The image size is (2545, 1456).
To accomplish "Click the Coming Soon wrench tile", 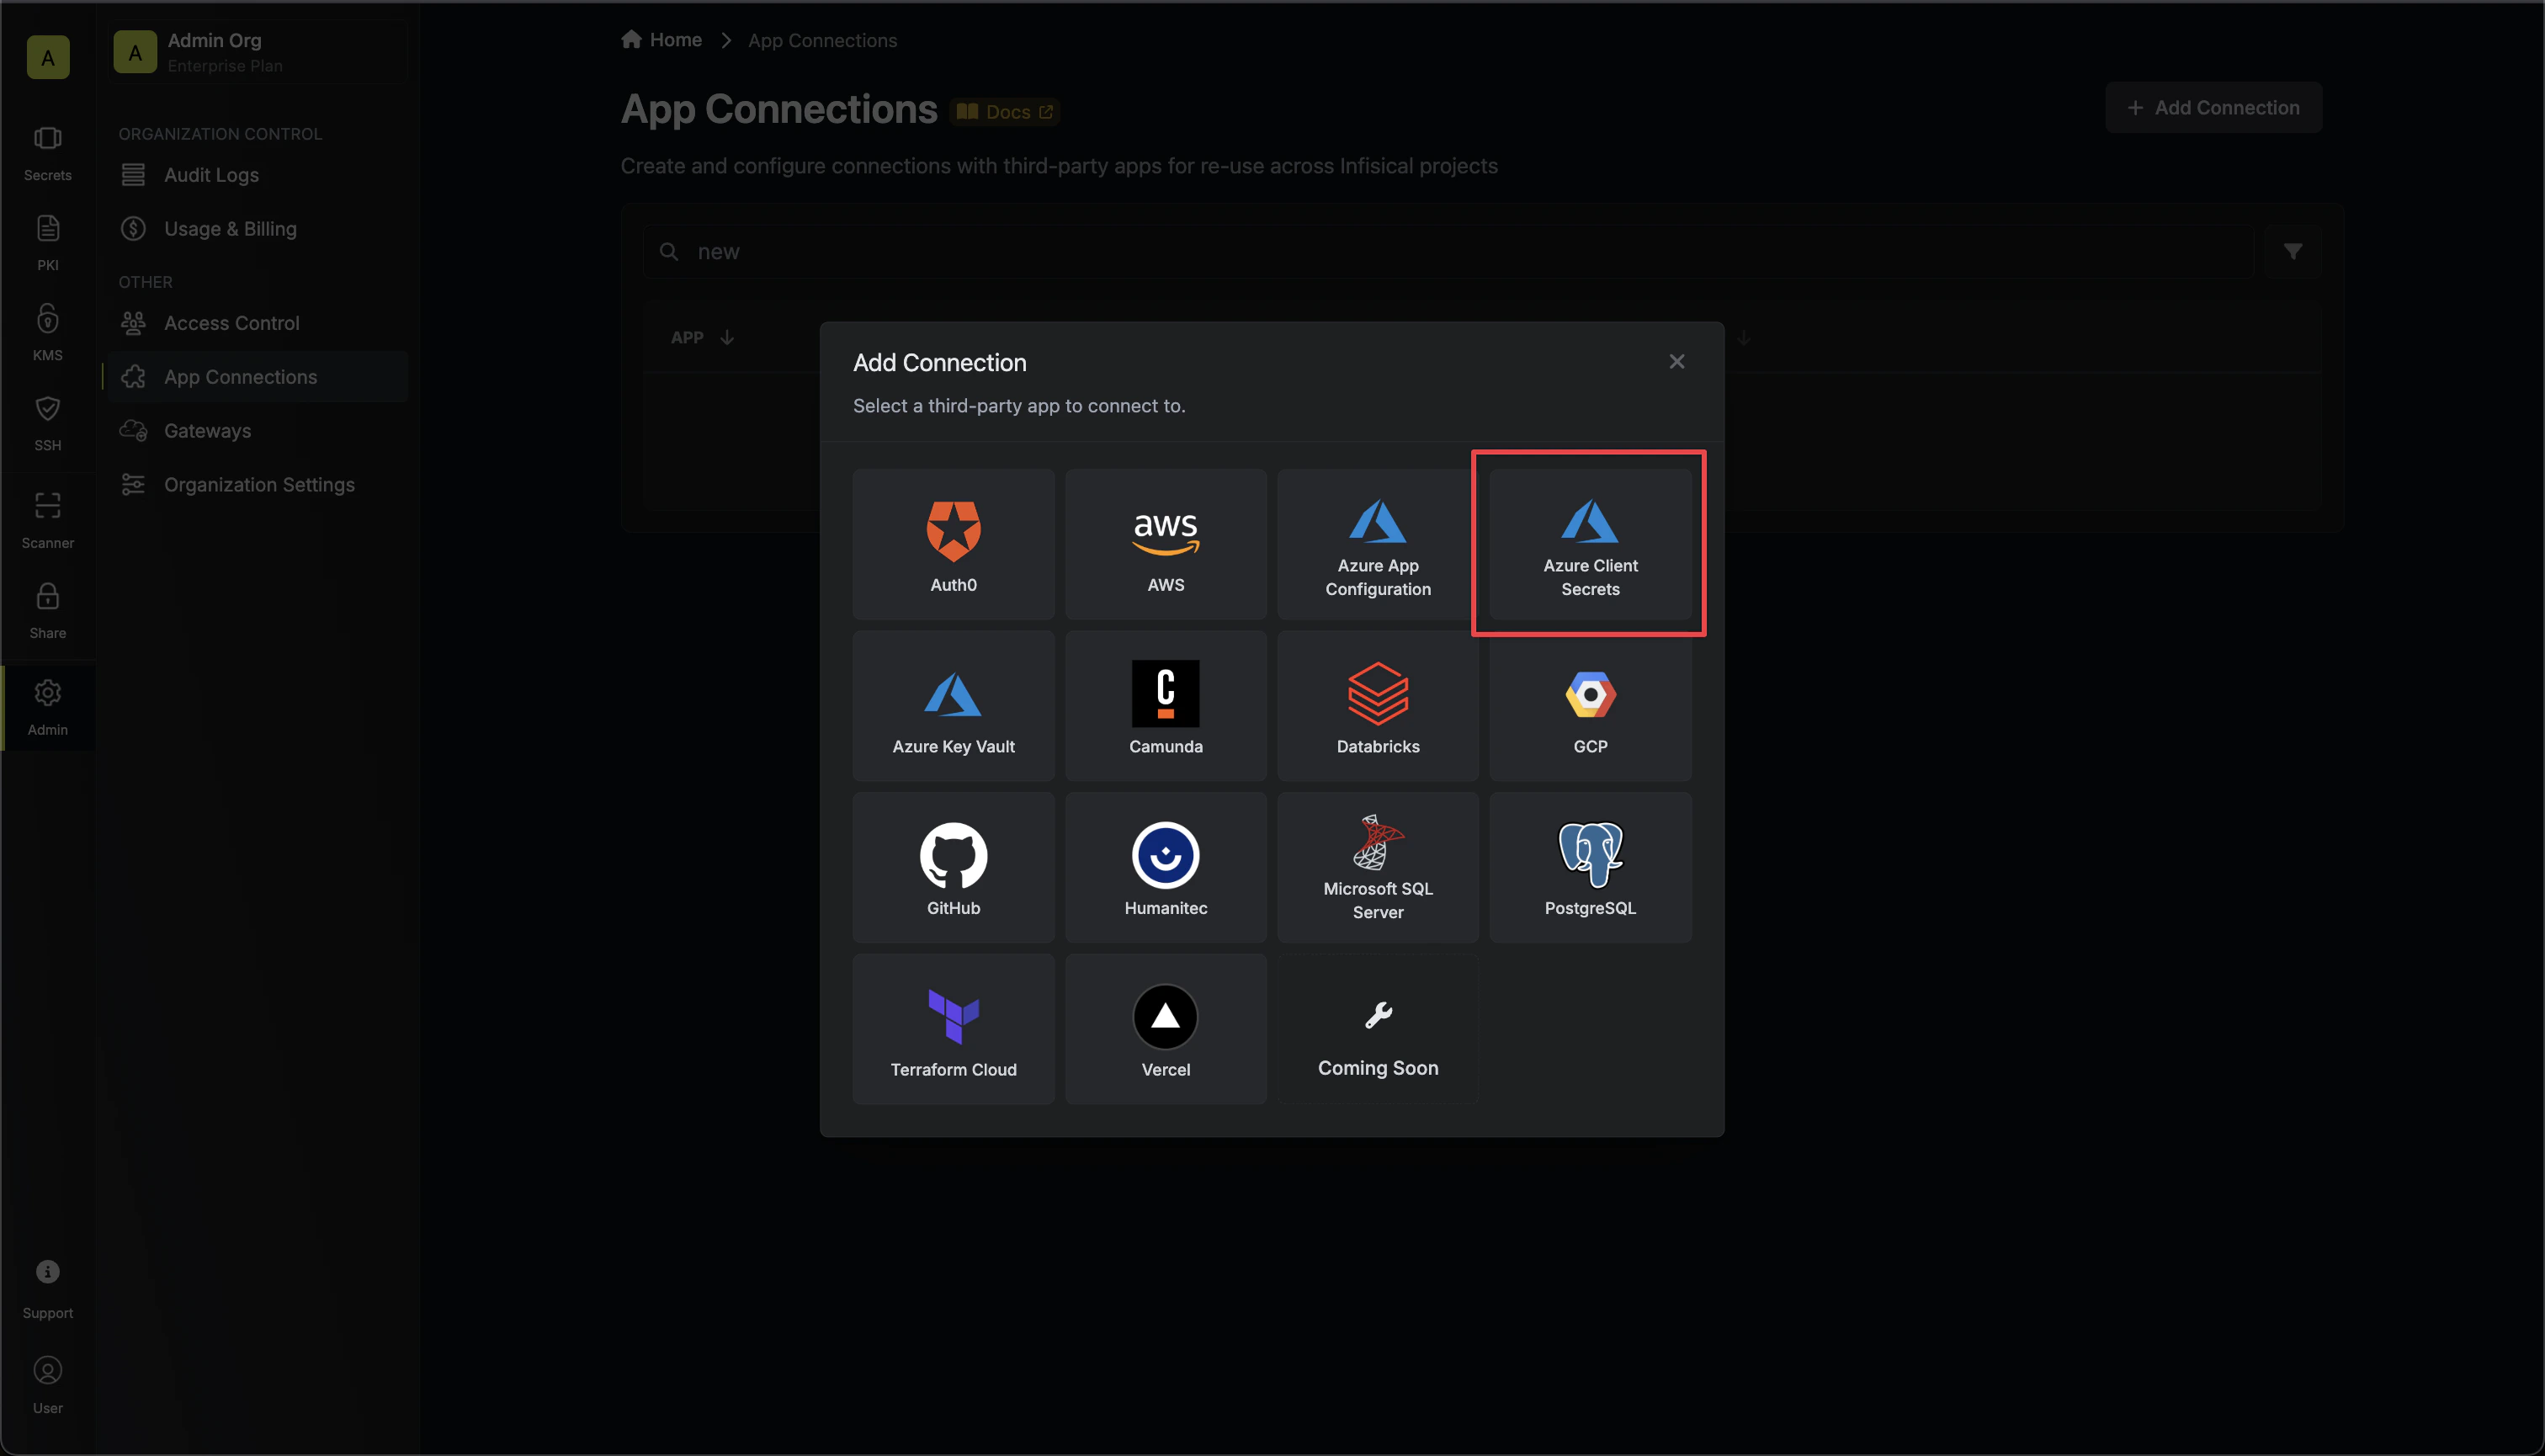I will pyautogui.click(x=1377, y=1029).
